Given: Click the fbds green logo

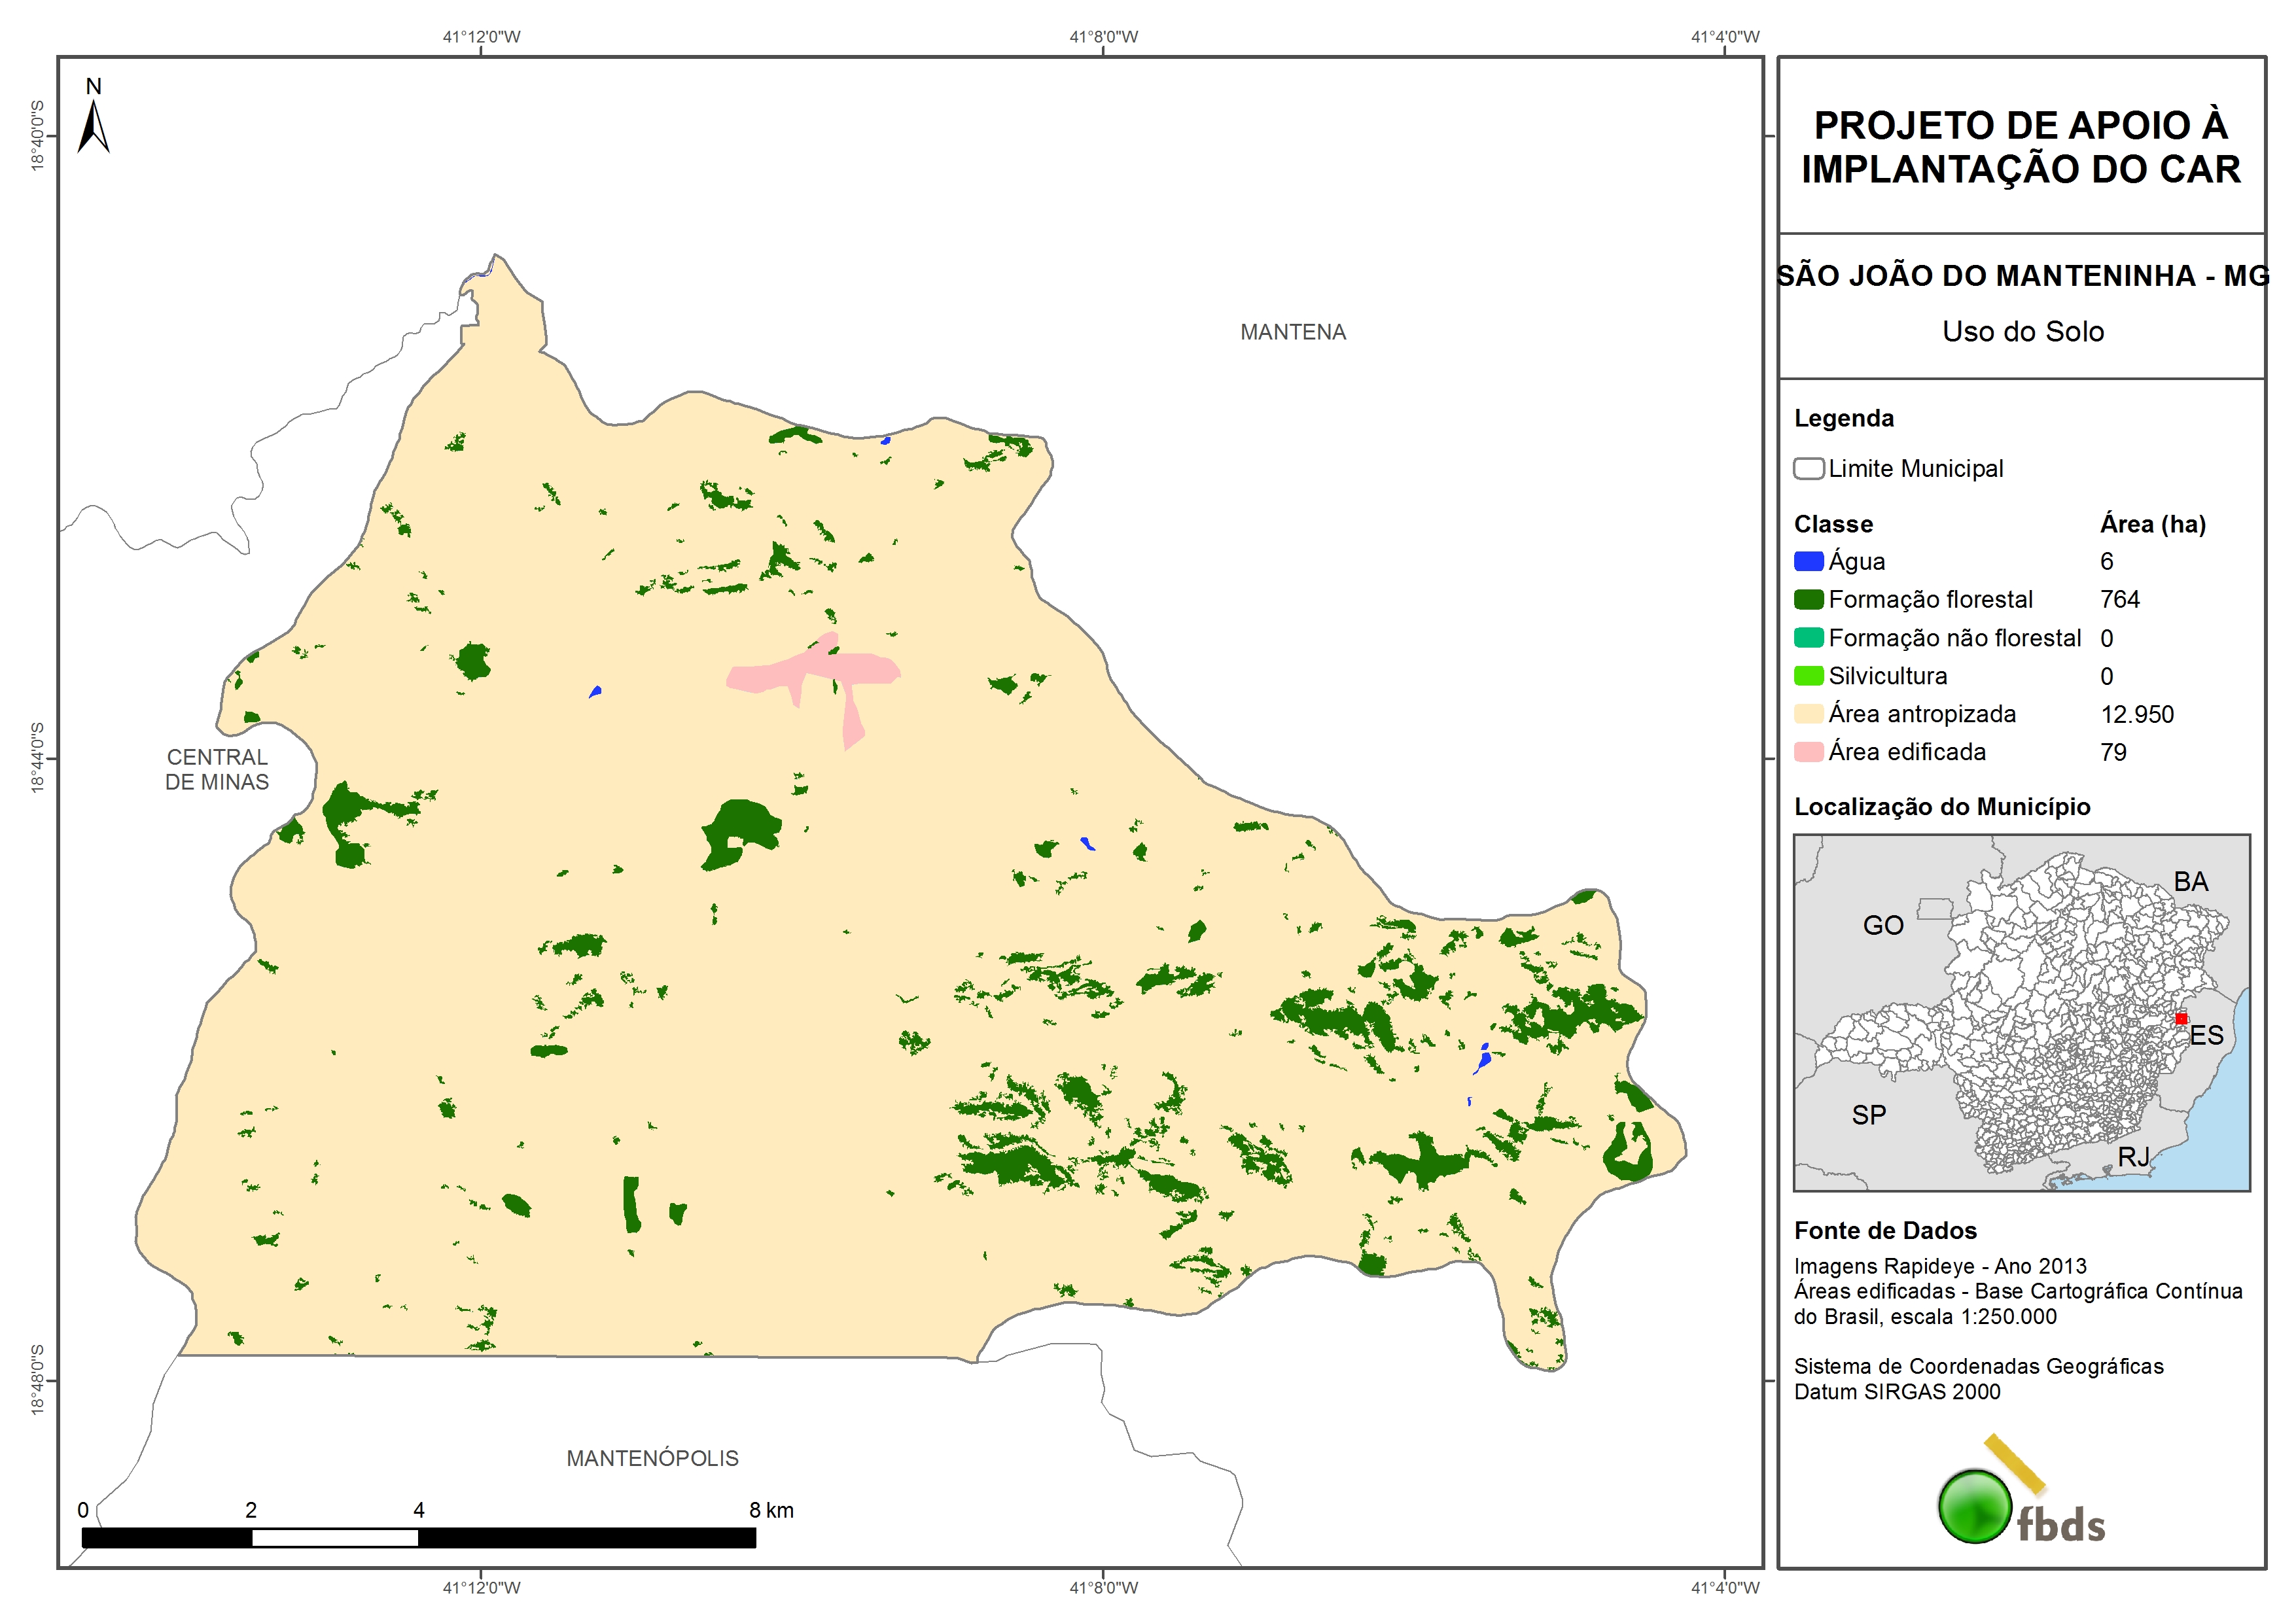Looking at the screenshot, I should (x=1975, y=1506).
